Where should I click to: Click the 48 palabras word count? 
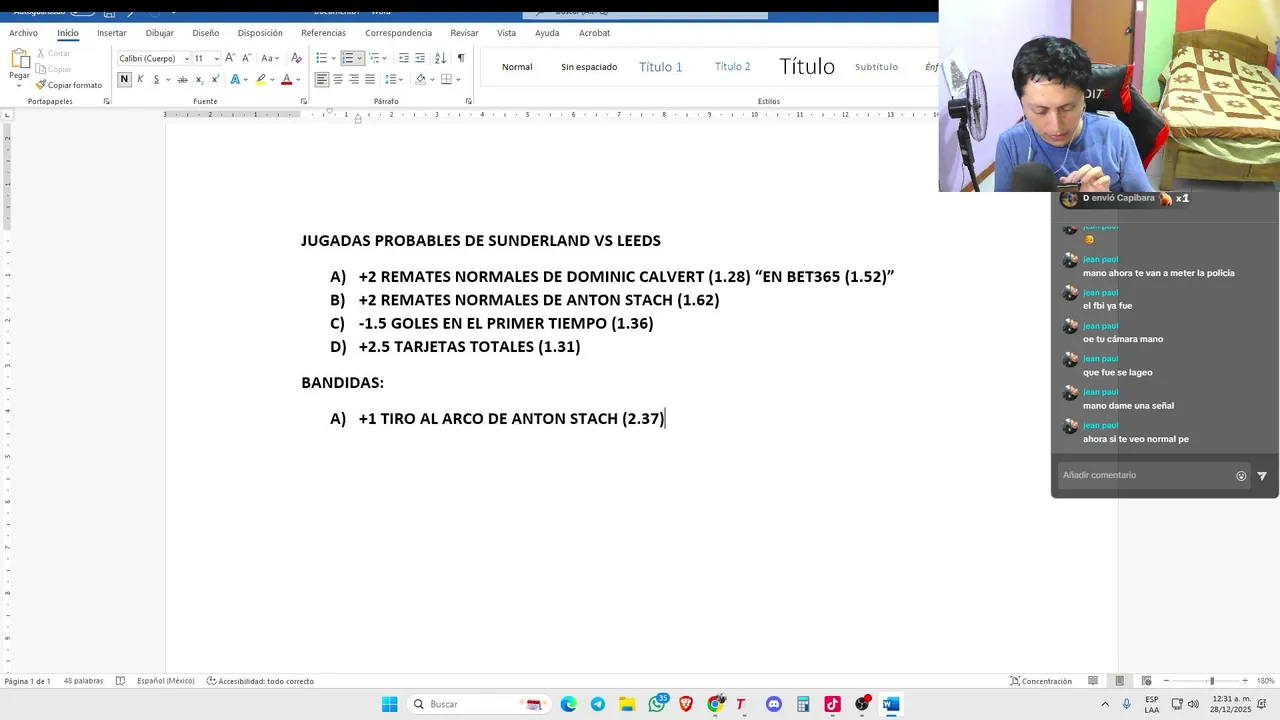pyautogui.click(x=83, y=681)
